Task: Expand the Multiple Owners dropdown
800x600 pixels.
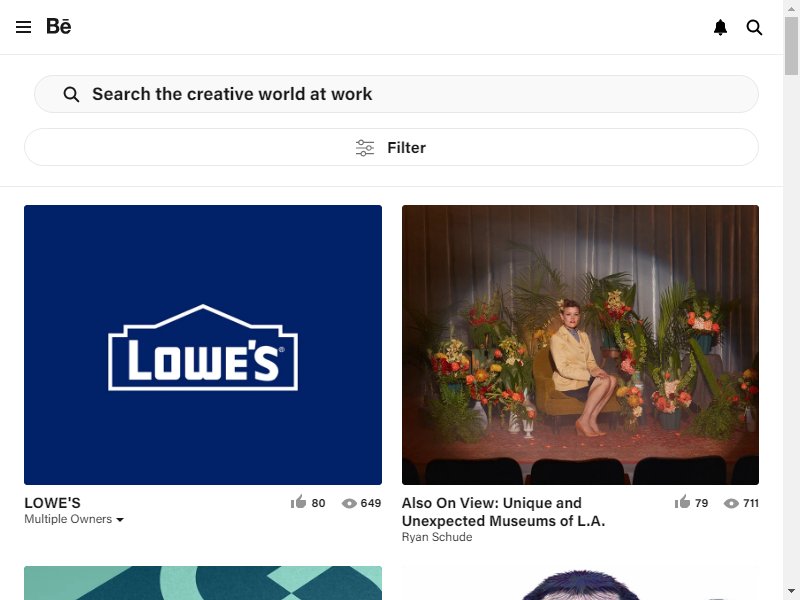Action: point(74,519)
